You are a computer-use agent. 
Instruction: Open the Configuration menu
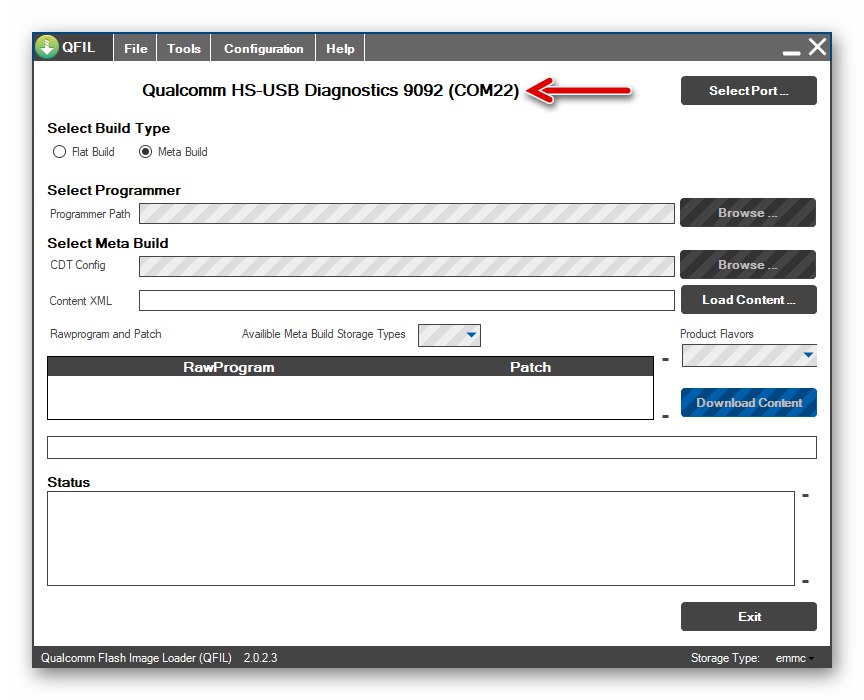coord(263,49)
